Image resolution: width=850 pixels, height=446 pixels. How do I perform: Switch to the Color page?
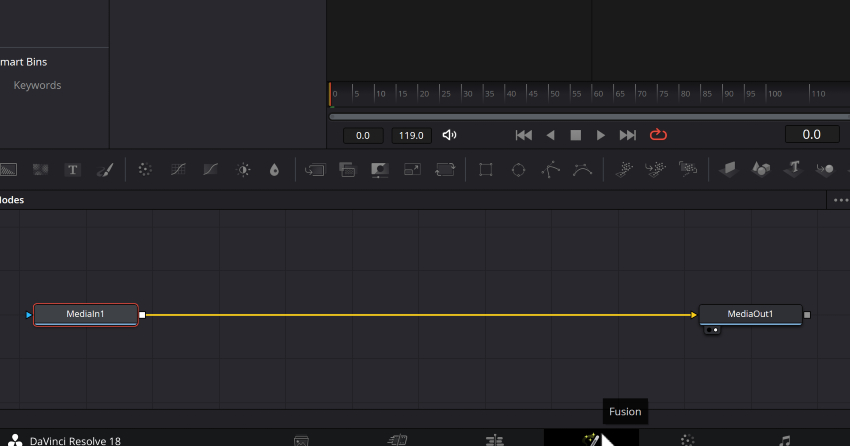(687, 440)
